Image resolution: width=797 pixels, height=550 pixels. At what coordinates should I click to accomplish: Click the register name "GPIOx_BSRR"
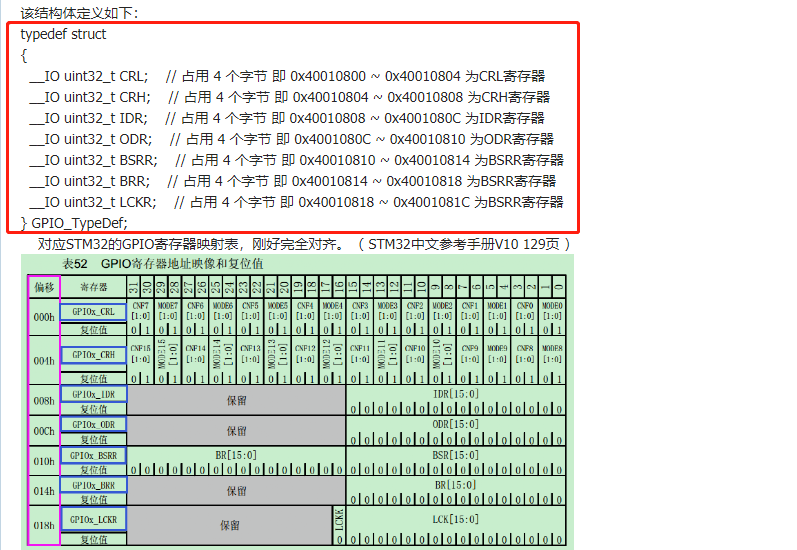point(94,455)
